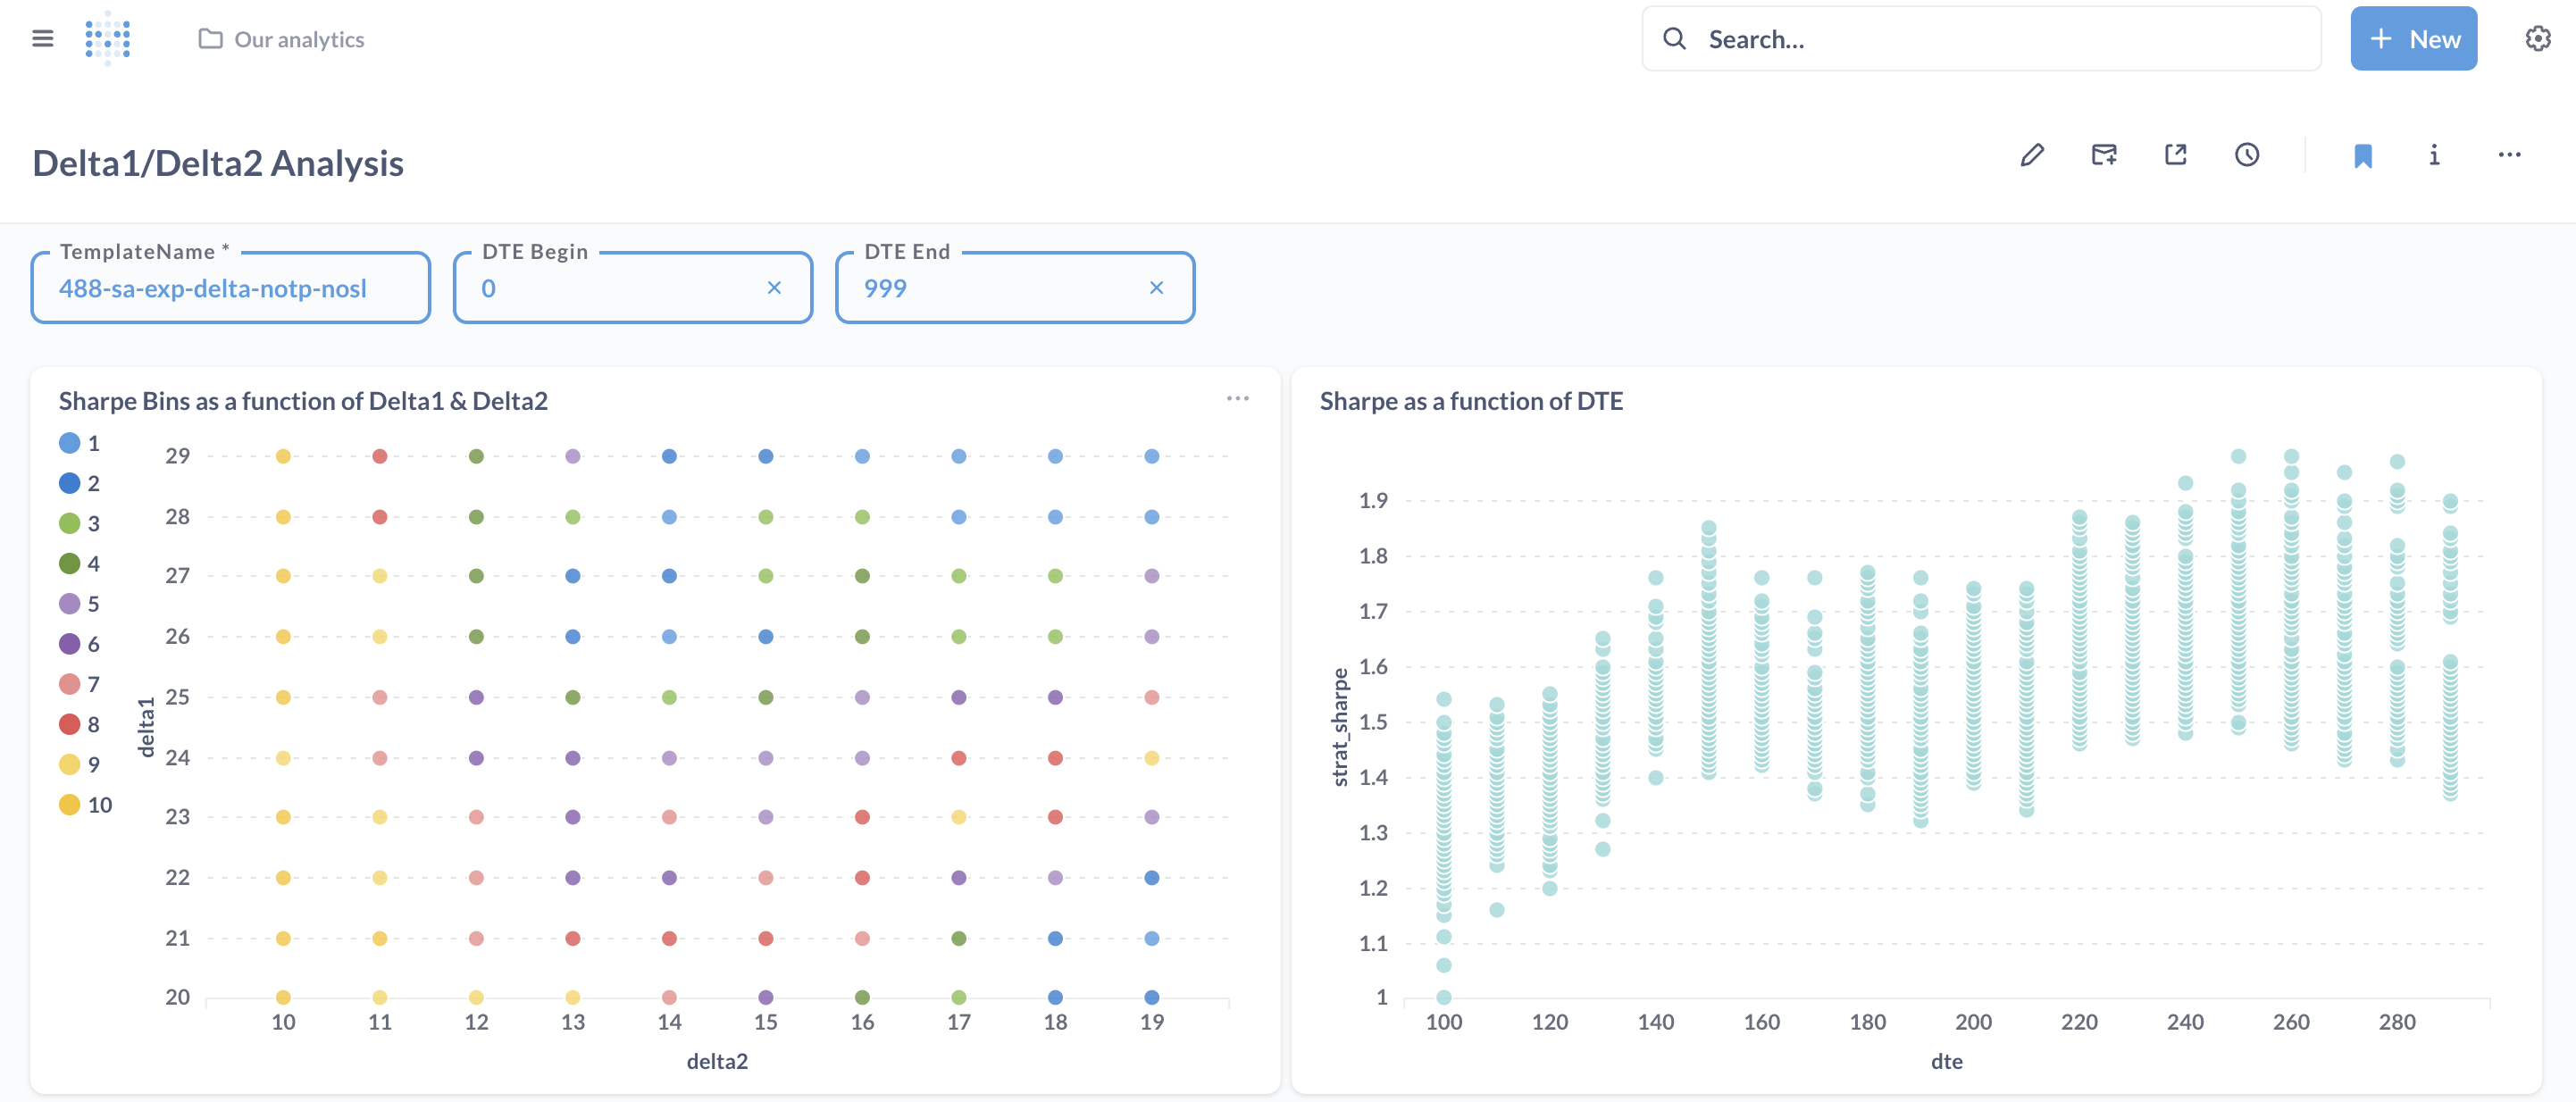Open Sharpe Bins card ellipsis menu

click(1237, 399)
